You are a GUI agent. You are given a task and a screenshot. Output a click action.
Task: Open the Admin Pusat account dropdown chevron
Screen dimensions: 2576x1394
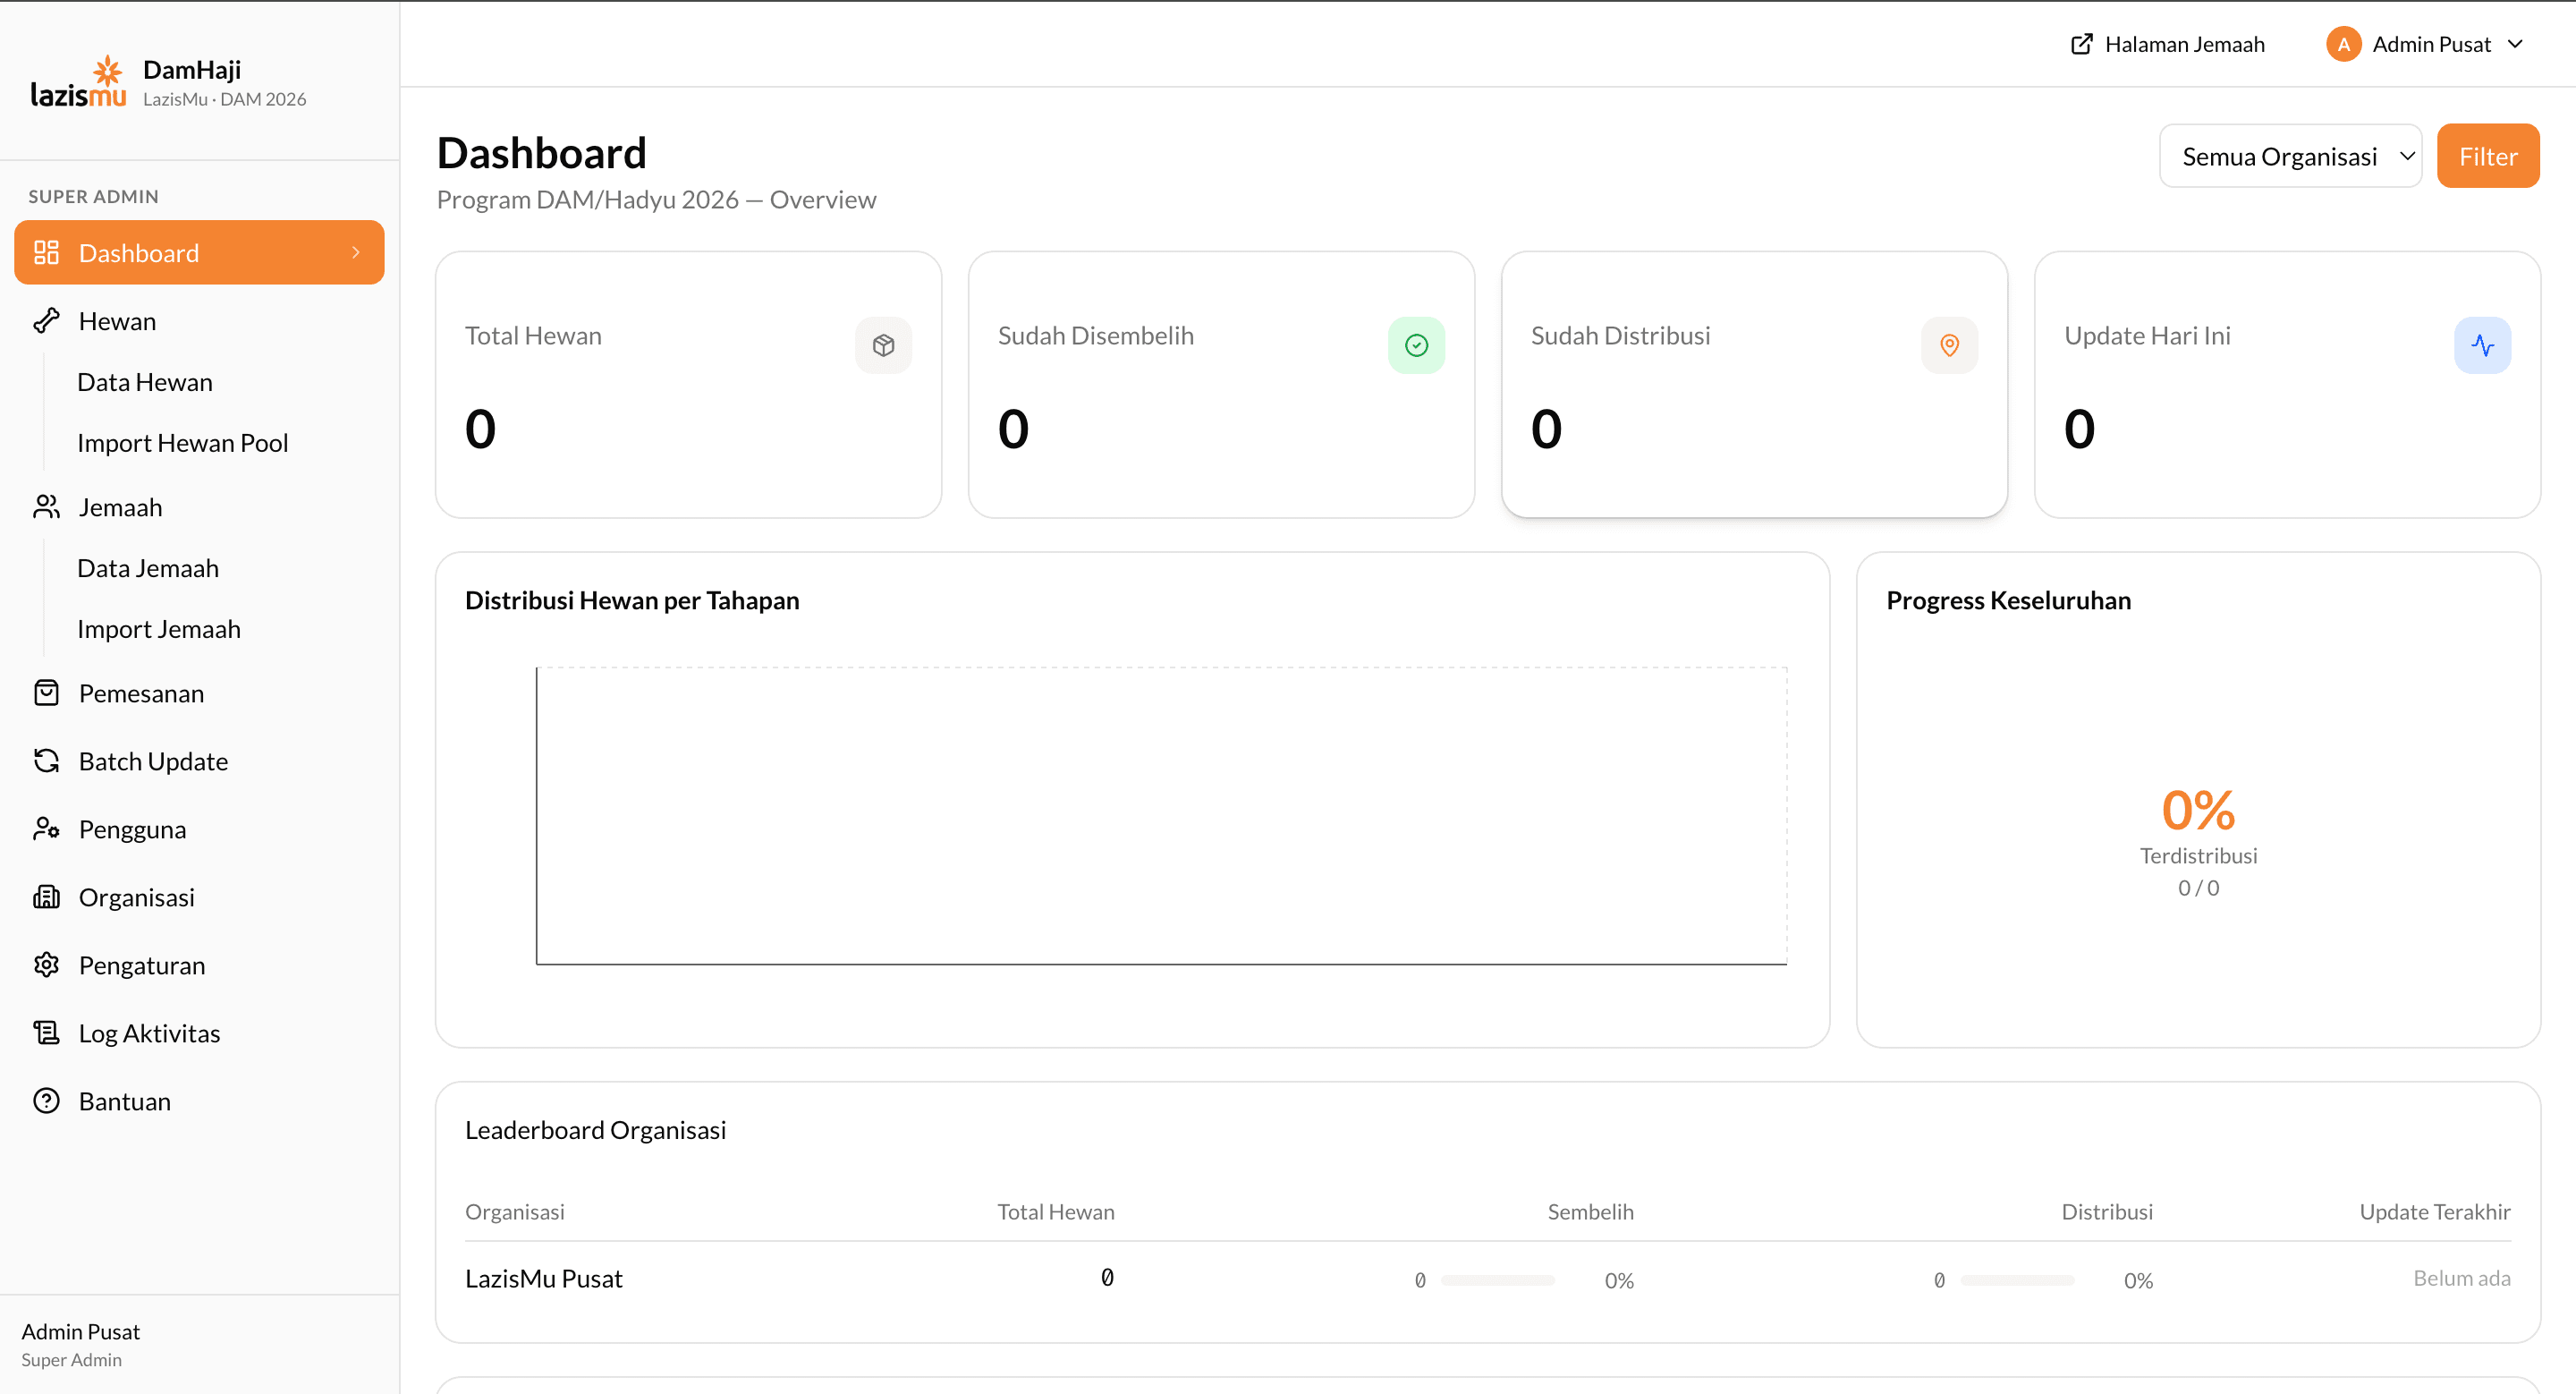click(x=2516, y=44)
